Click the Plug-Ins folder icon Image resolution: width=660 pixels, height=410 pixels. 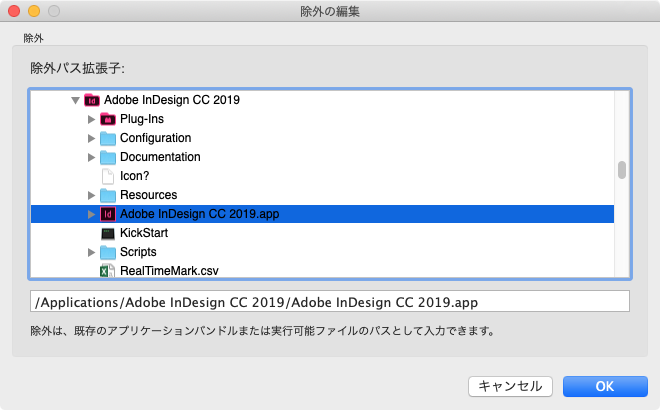point(108,119)
